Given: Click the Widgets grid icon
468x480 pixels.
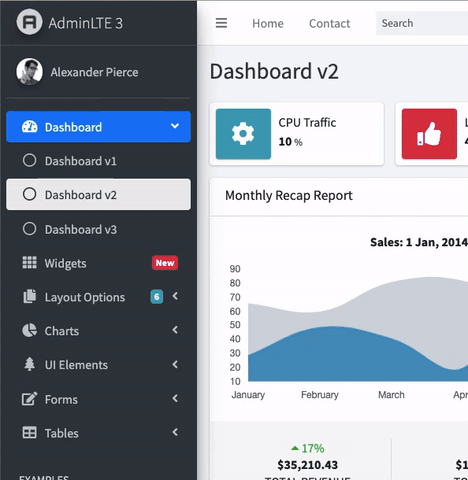Looking at the screenshot, I should tap(30, 263).
